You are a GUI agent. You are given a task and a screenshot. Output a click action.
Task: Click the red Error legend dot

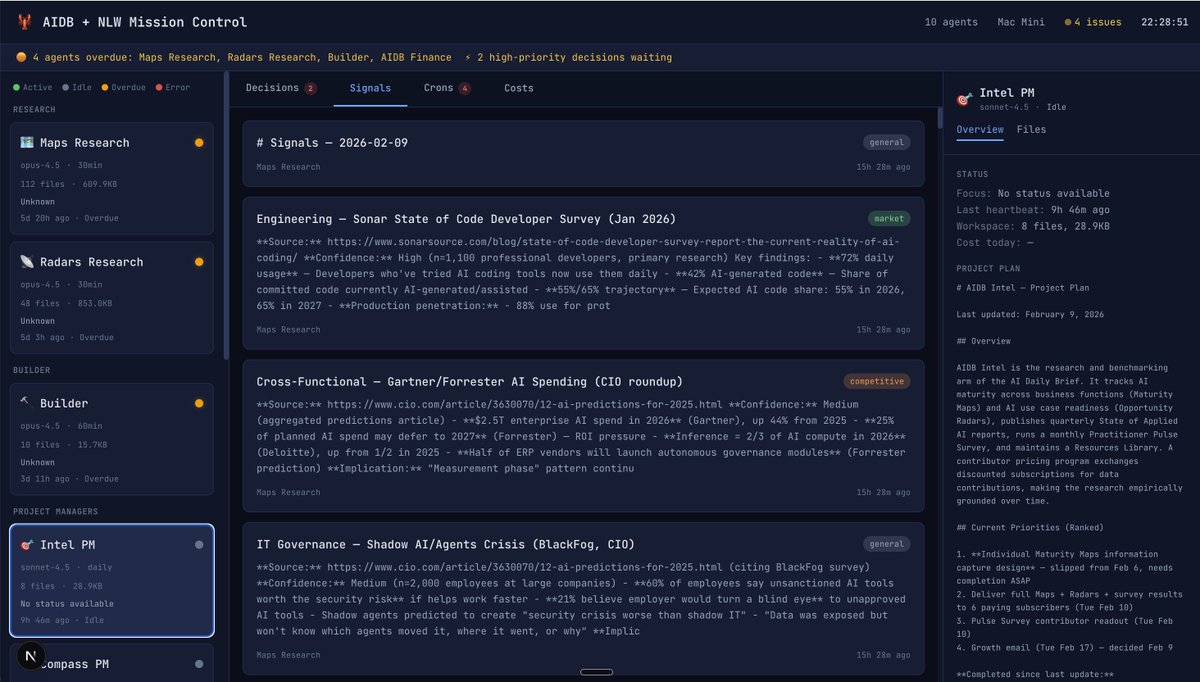point(159,87)
